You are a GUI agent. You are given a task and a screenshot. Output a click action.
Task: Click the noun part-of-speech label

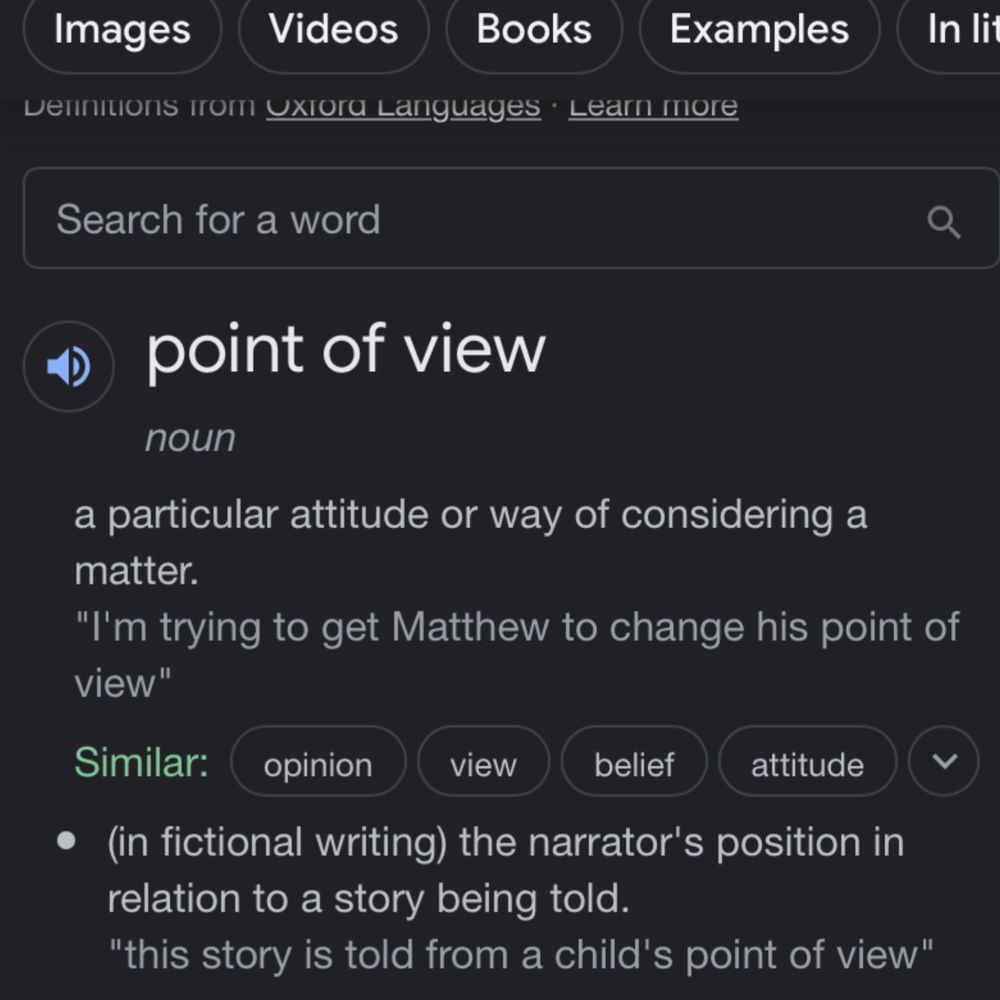[190, 438]
